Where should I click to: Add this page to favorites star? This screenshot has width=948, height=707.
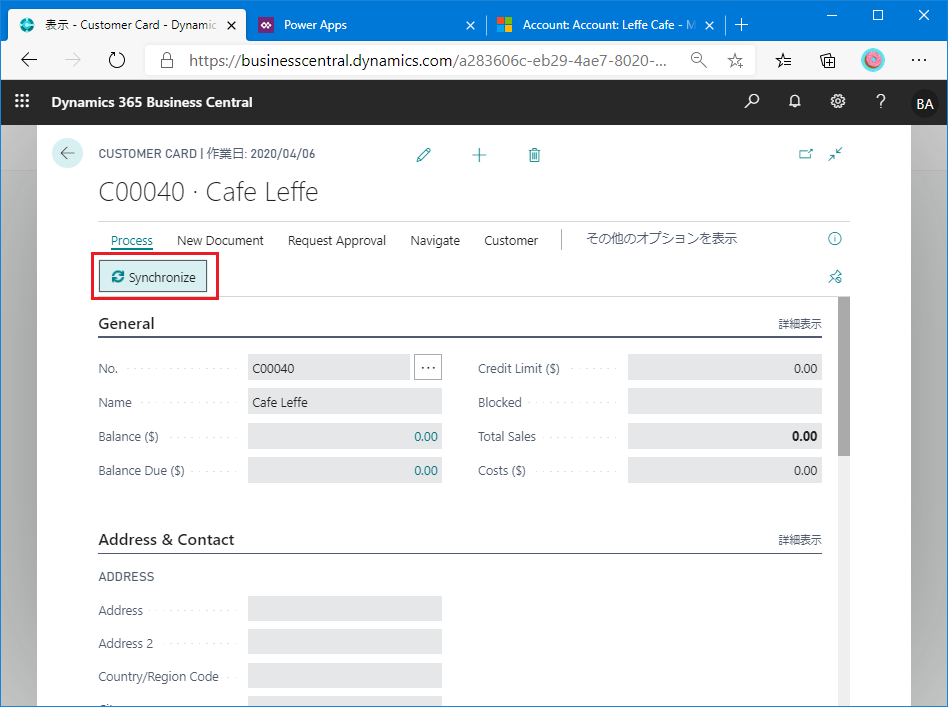[735, 60]
